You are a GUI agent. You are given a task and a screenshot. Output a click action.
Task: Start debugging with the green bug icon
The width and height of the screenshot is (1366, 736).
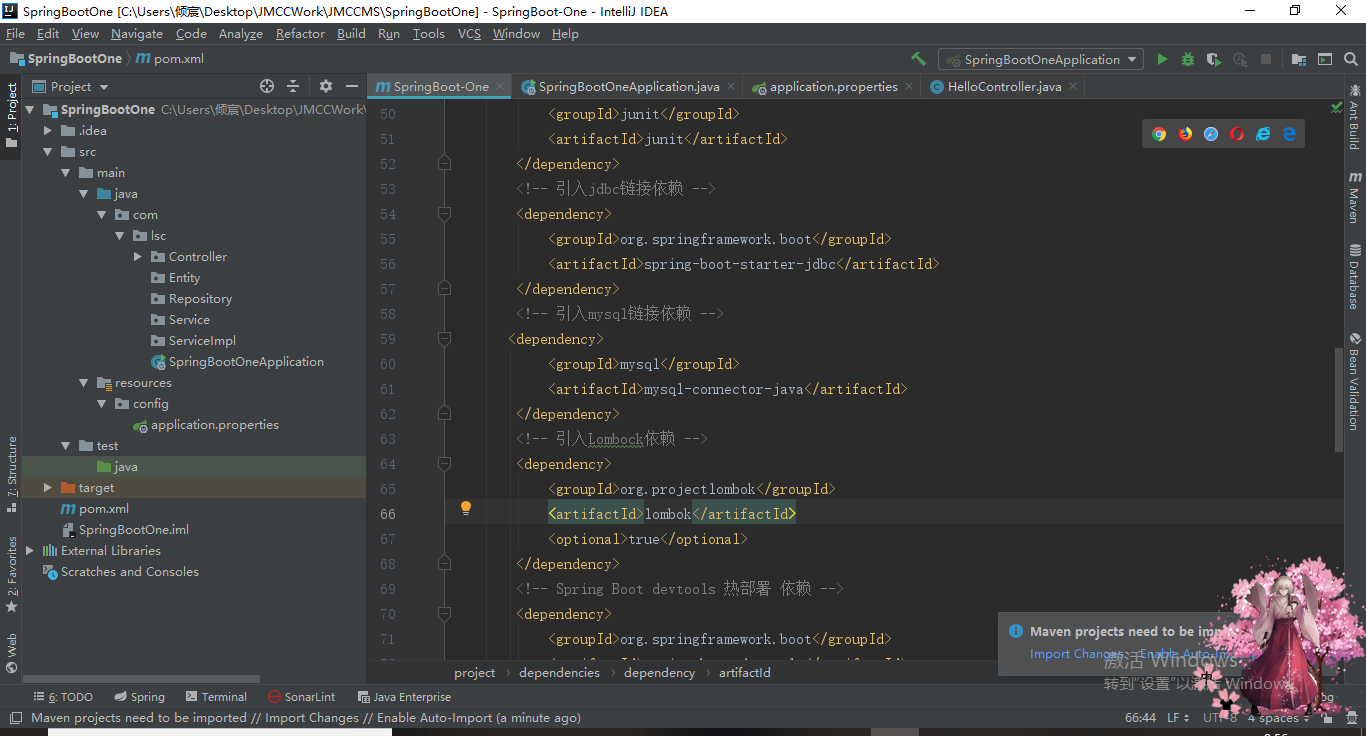coord(1188,59)
